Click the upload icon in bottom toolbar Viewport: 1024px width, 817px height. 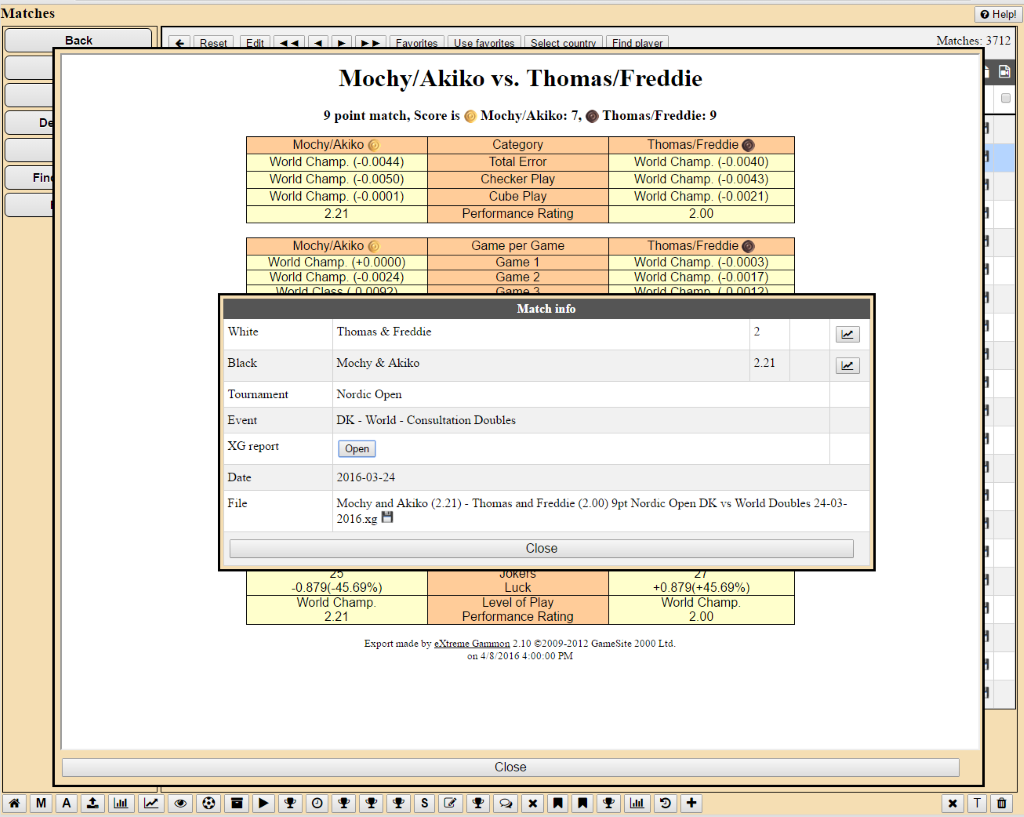[x=93, y=803]
